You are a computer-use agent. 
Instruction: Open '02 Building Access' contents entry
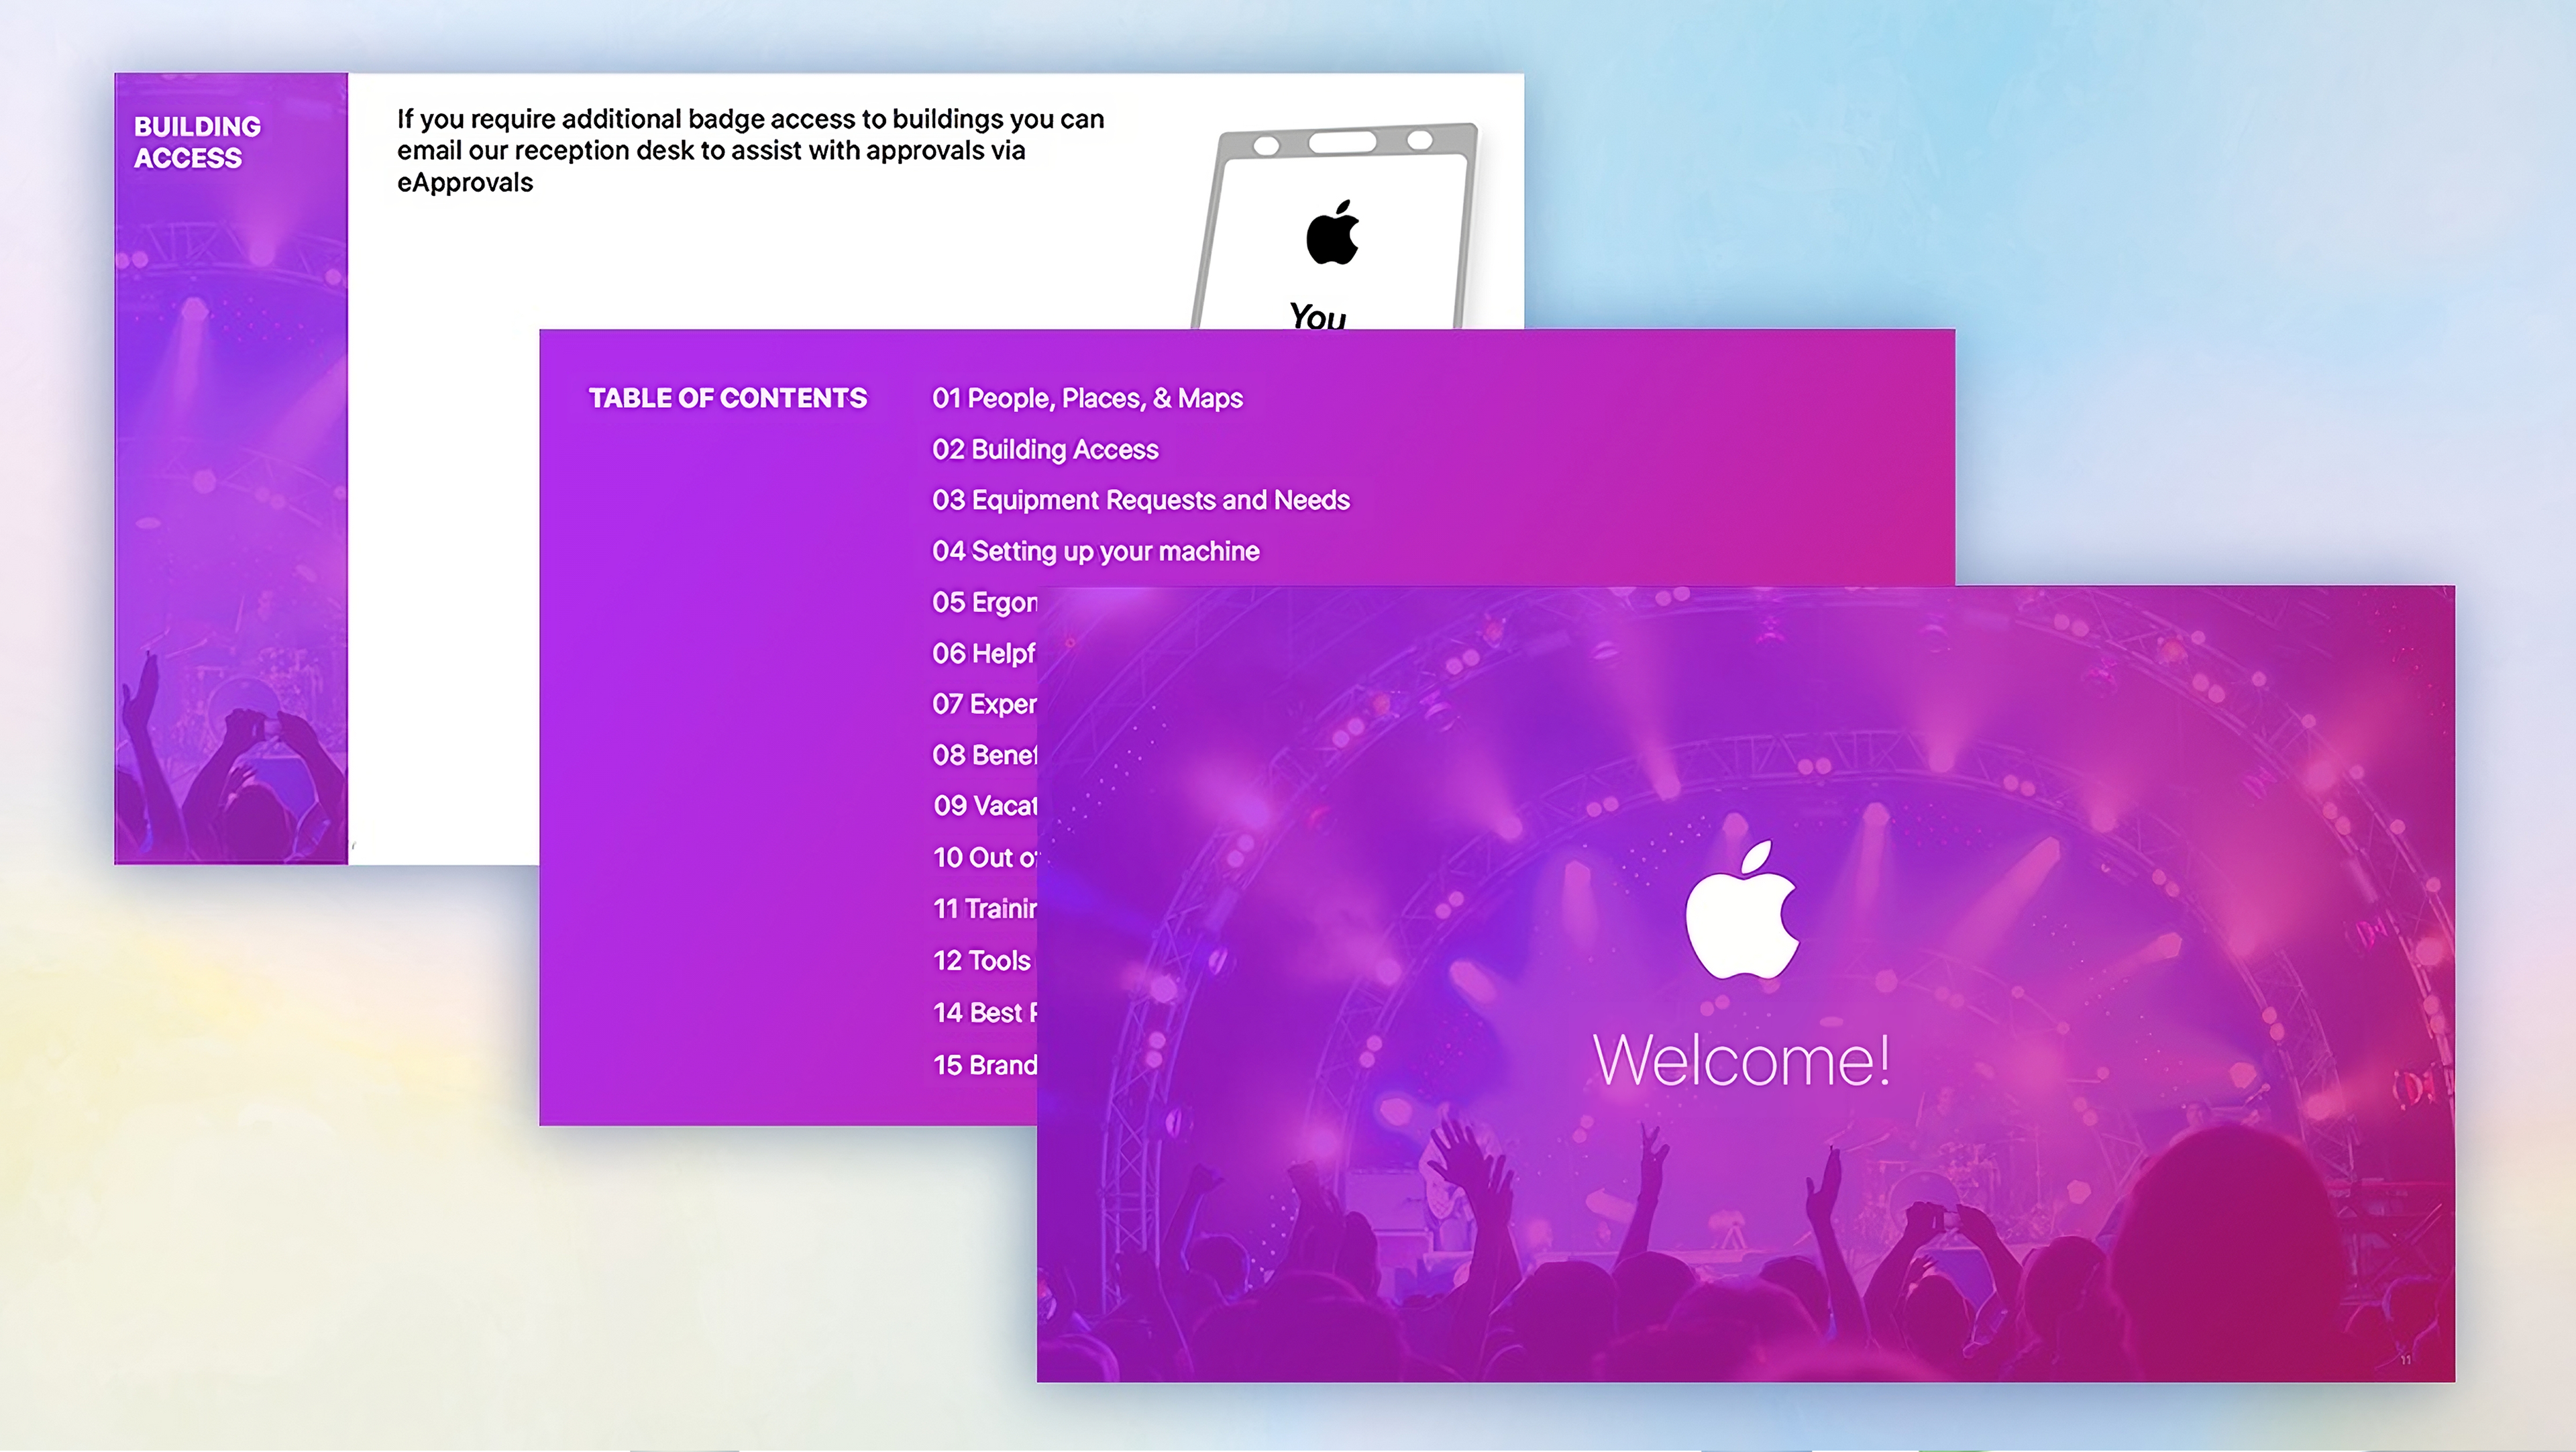click(1045, 449)
